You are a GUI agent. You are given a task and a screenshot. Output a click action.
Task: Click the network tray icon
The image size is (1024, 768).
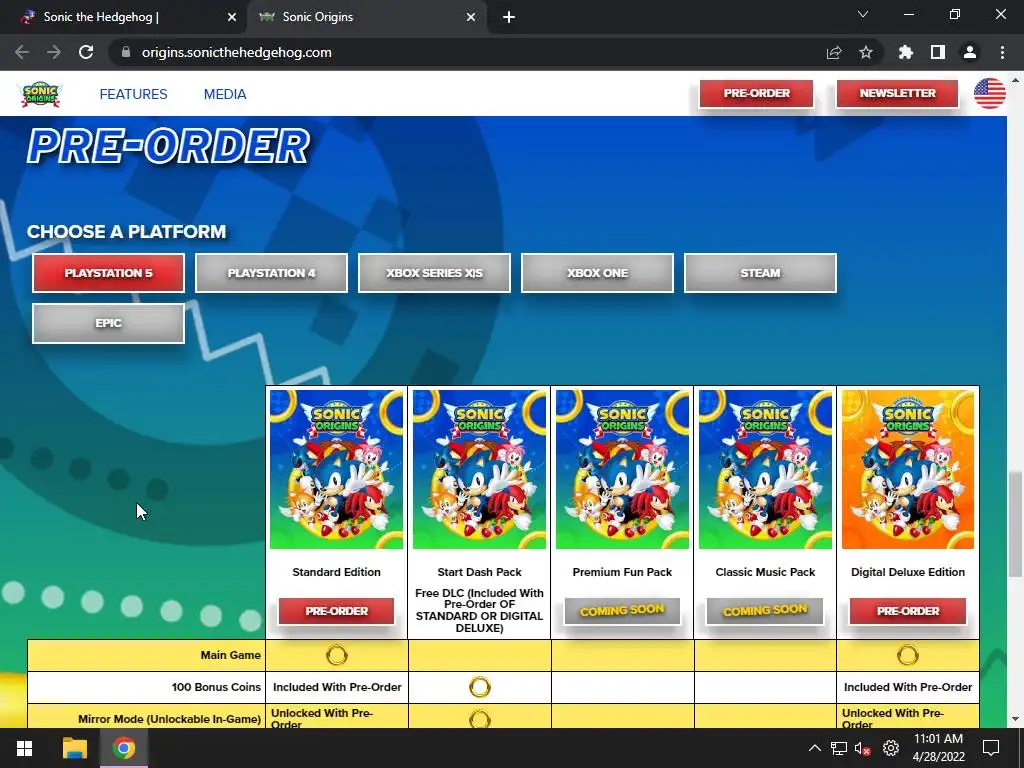839,748
